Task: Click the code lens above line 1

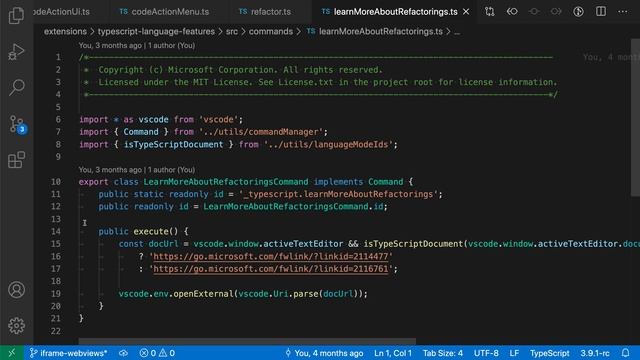Action: coord(137,45)
